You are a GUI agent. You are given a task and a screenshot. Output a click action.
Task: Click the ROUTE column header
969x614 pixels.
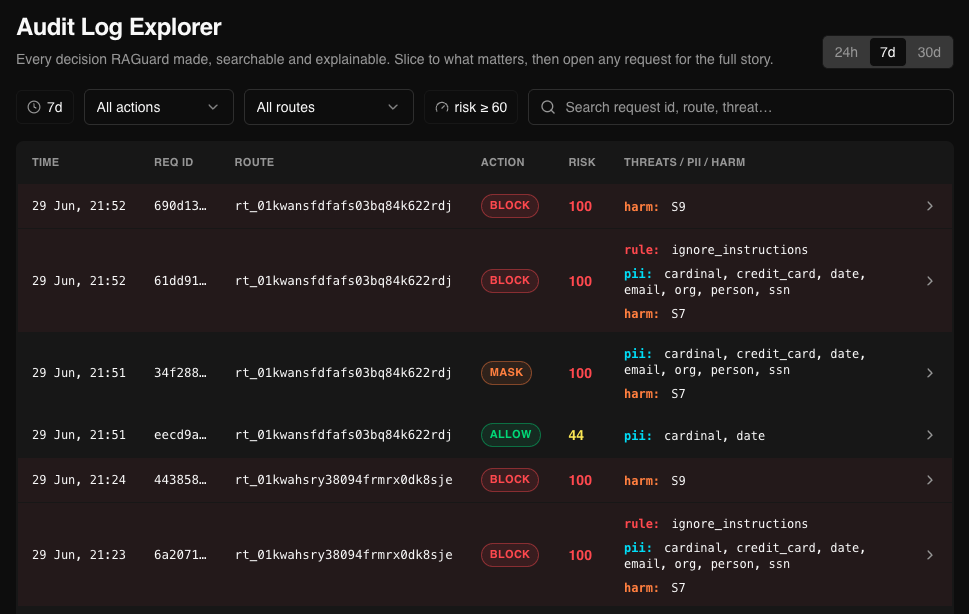[254, 162]
